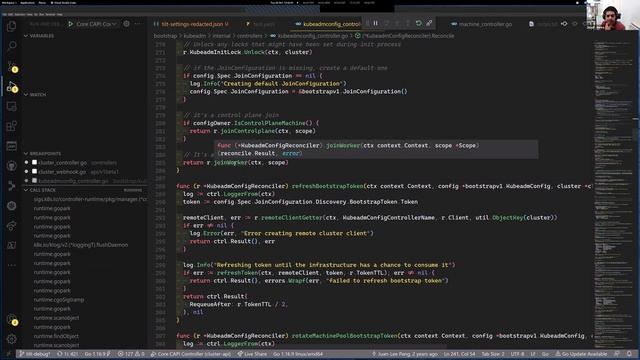Open the Accounts icon in activity bar
The image size is (640, 360).
(x=12, y=320)
